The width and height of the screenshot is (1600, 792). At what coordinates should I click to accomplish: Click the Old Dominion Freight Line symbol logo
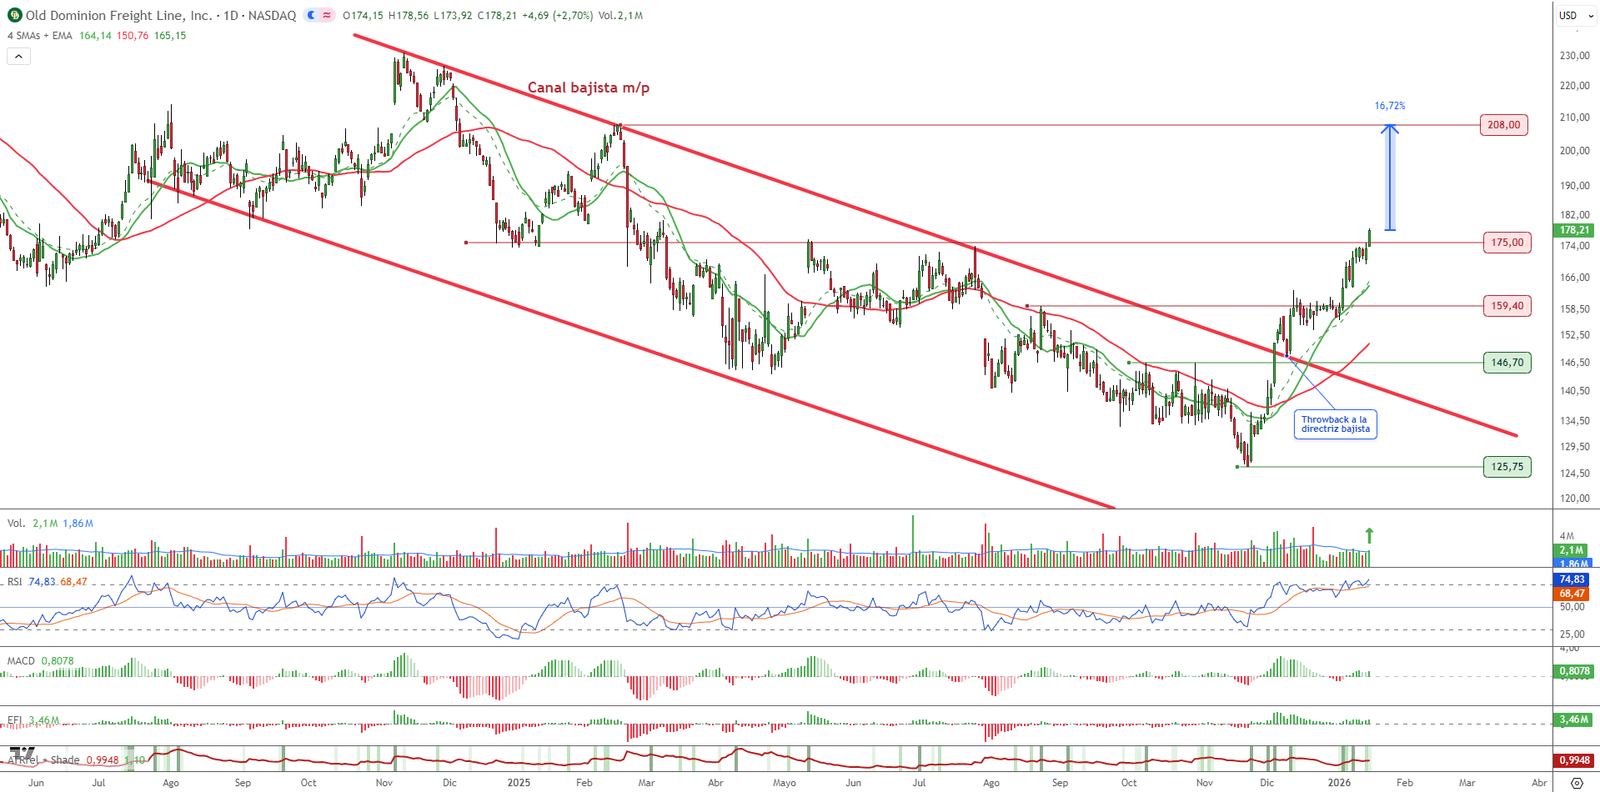tap(14, 16)
